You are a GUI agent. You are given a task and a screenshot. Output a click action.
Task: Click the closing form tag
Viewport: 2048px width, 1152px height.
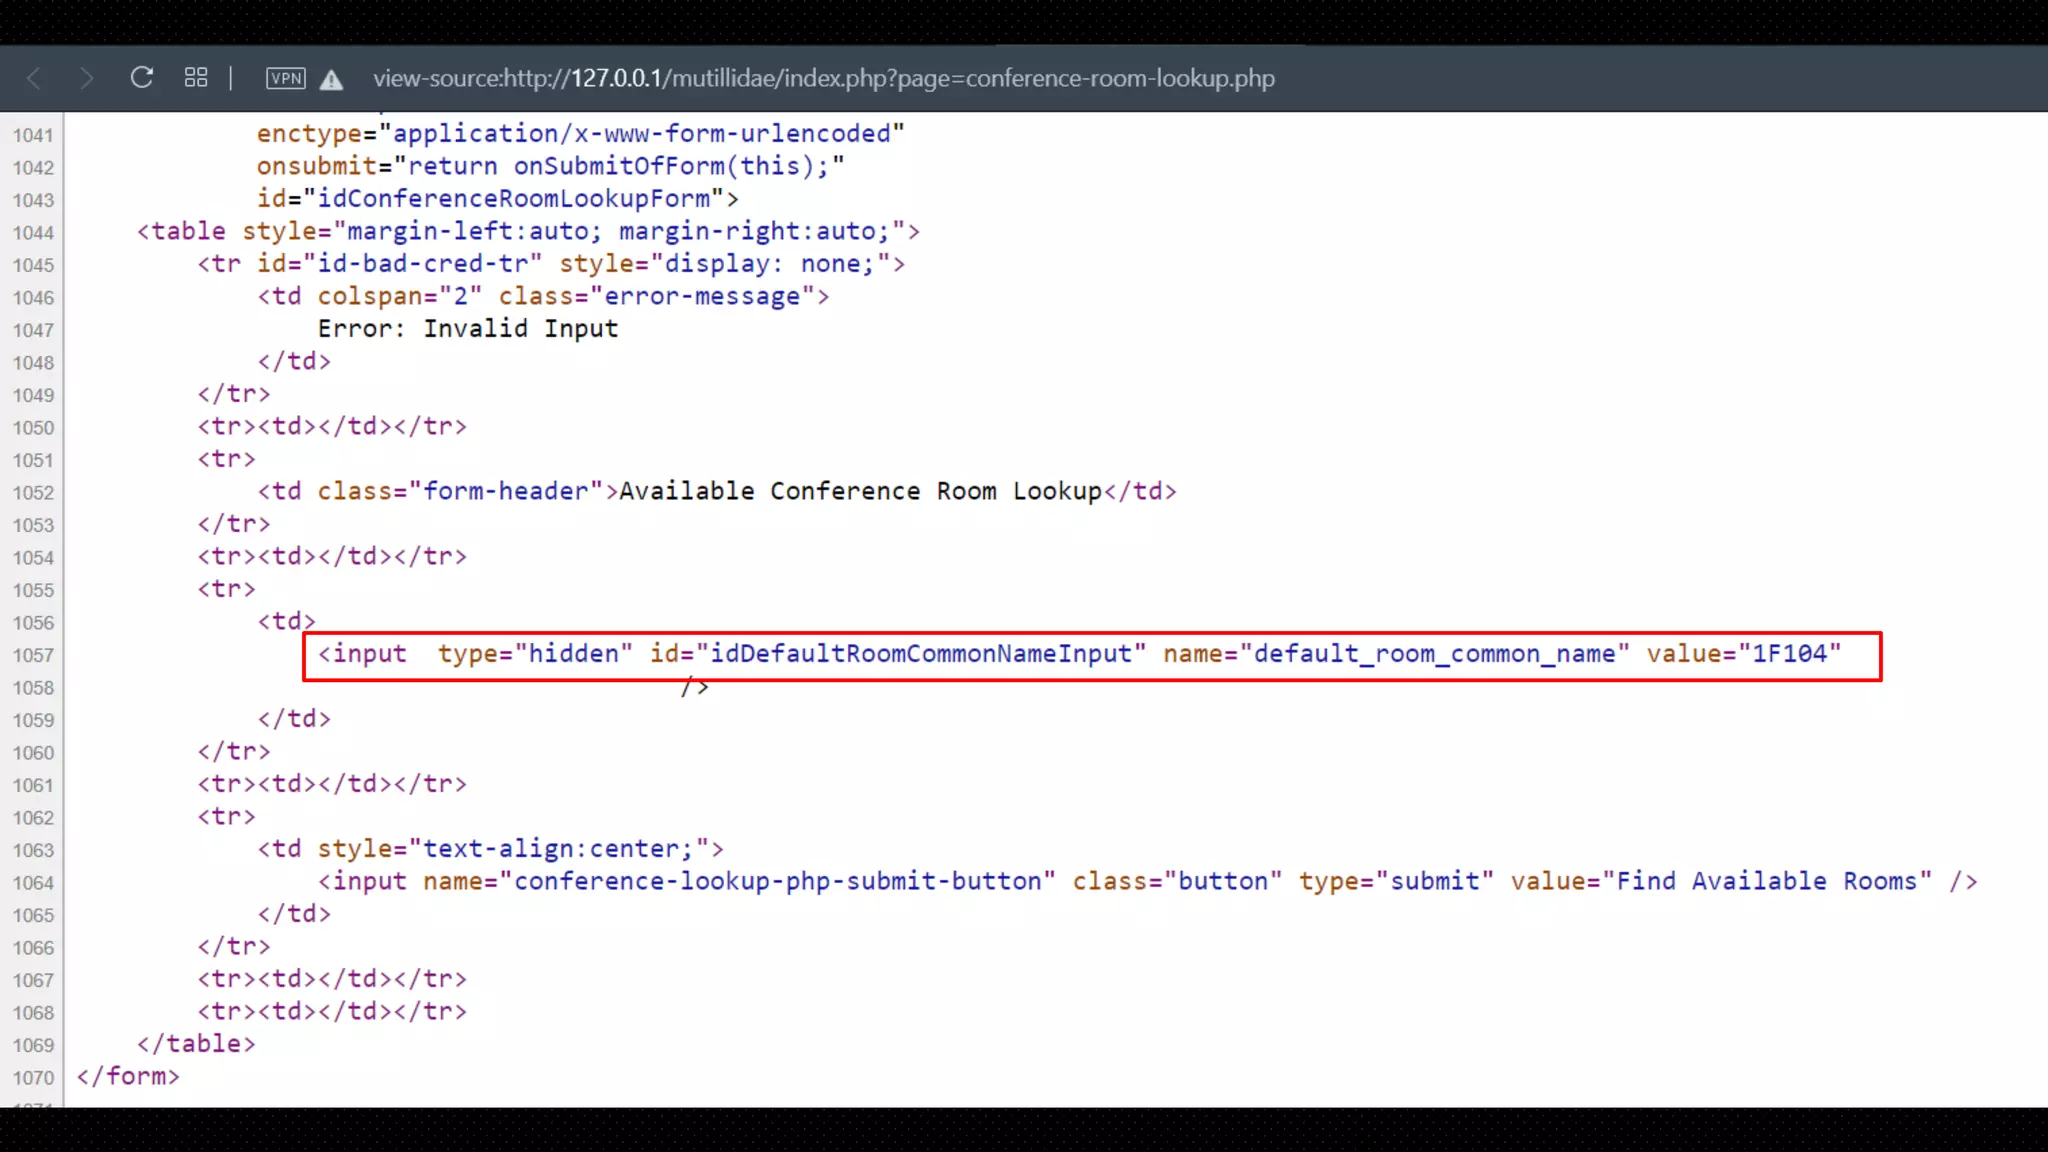128,1076
